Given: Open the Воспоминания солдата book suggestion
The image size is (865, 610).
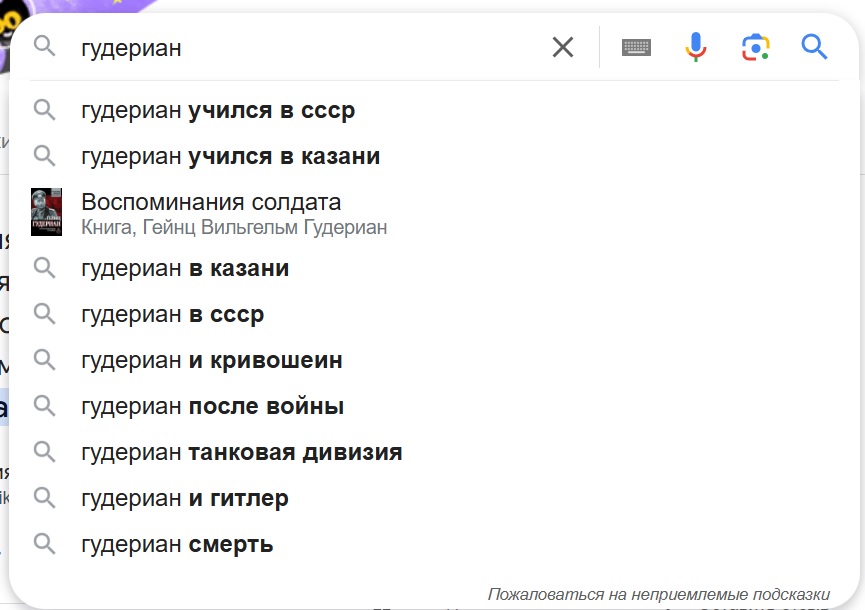Looking at the screenshot, I should pos(211,203).
